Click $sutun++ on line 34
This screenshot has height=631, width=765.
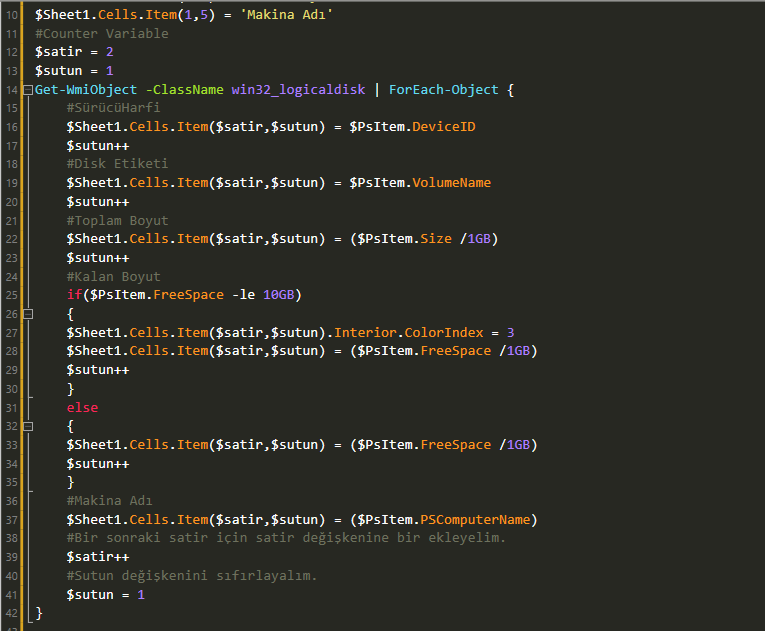(98, 464)
